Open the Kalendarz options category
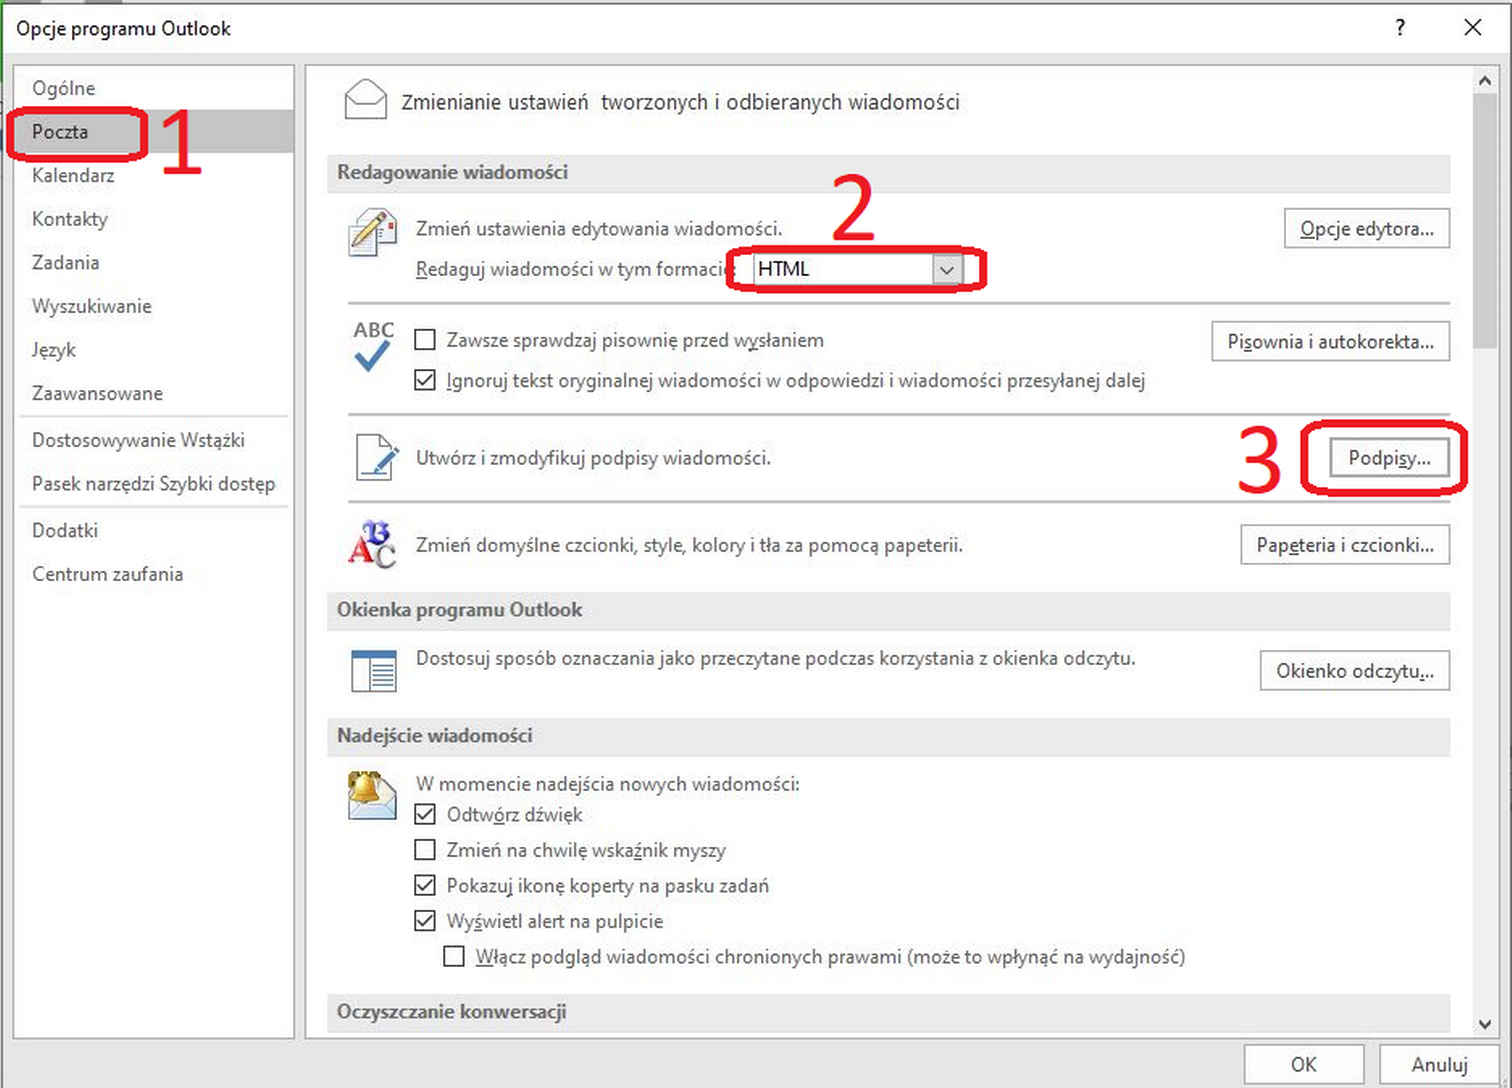 point(153,175)
